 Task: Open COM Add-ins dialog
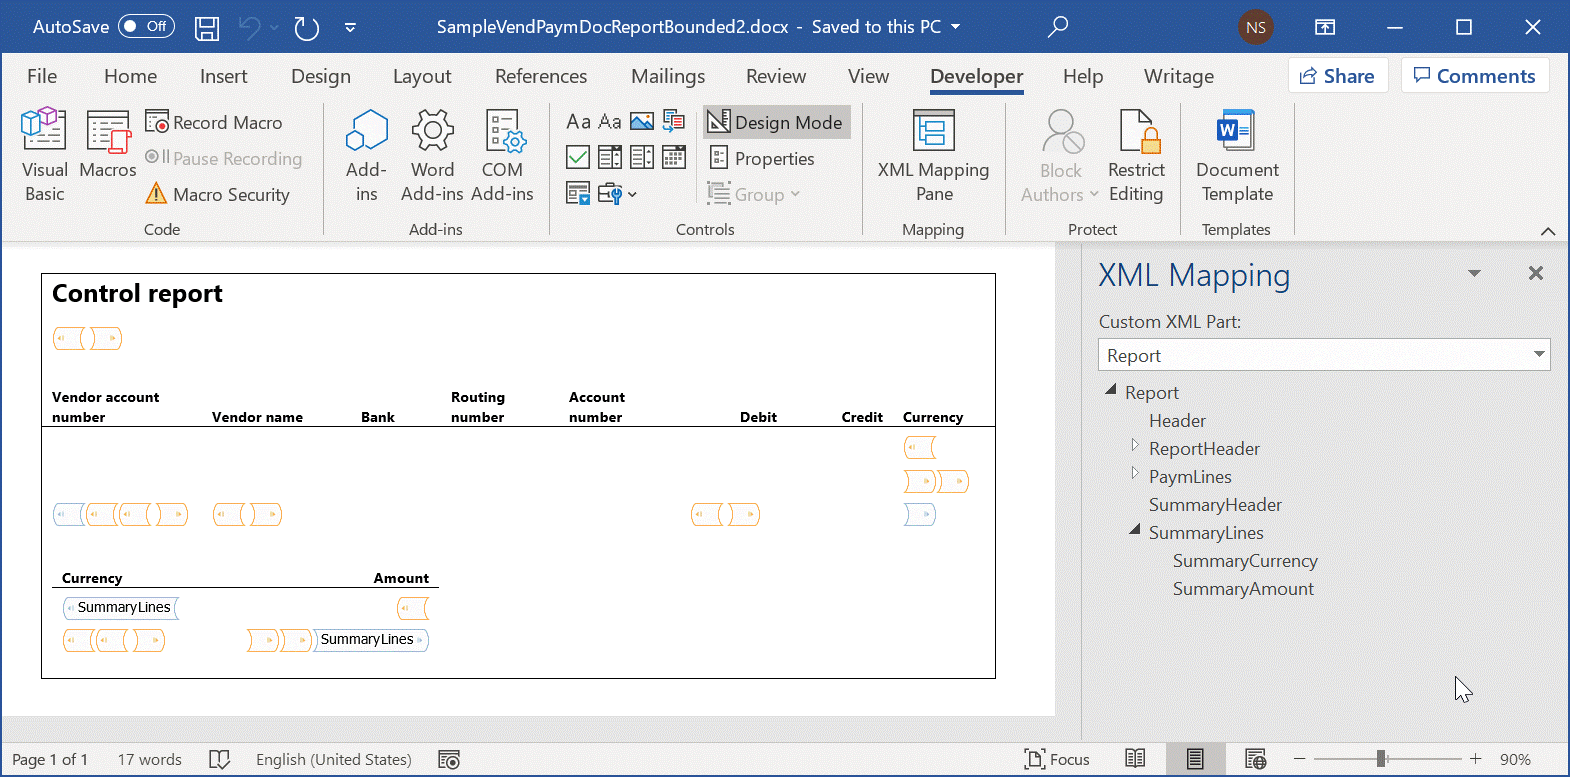(x=502, y=156)
